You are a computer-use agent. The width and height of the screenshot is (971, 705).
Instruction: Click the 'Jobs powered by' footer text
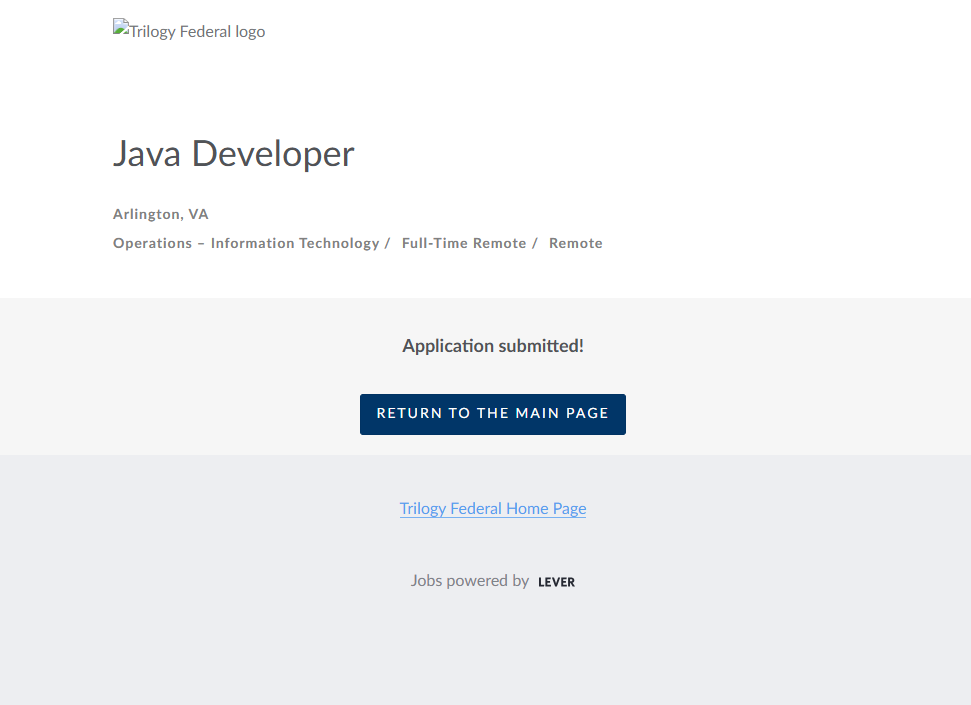[x=469, y=581]
